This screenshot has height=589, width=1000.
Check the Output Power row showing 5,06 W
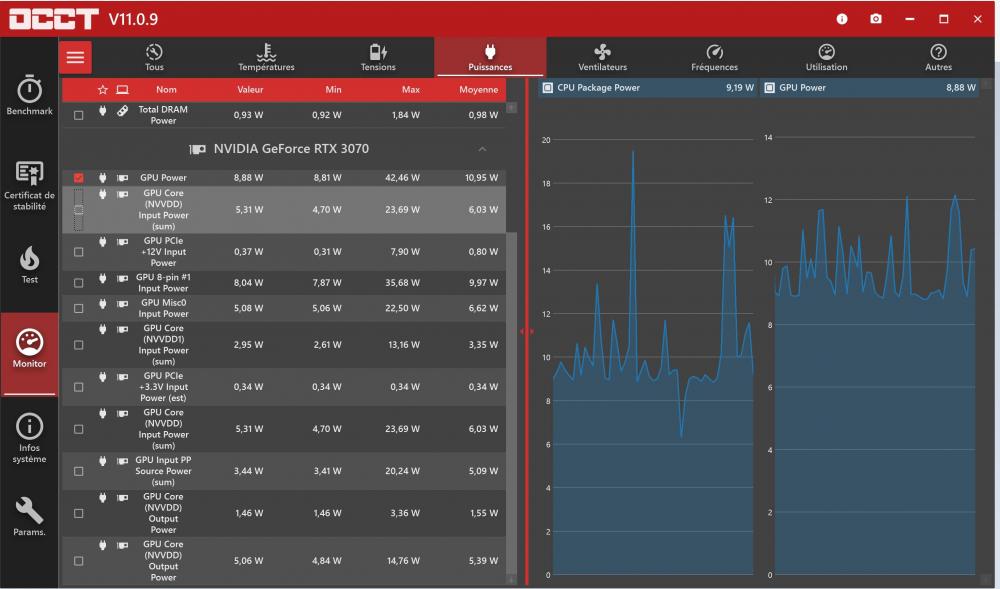click(x=78, y=561)
